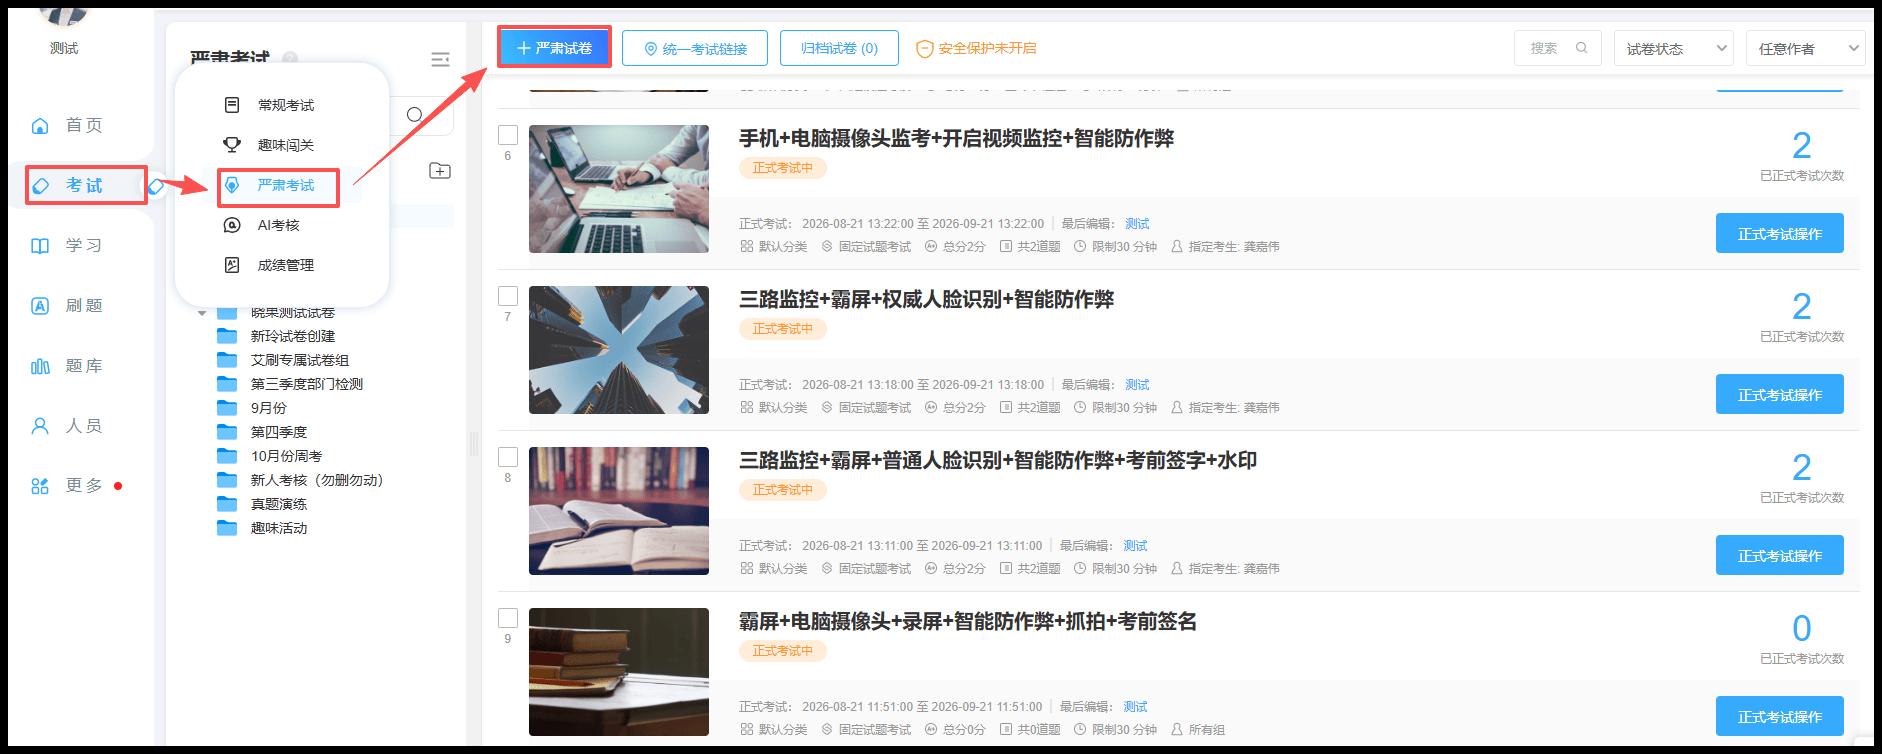Click the 搜索 input field
Image resolution: width=1882 pixels, height=754 pixels.
1558,48
